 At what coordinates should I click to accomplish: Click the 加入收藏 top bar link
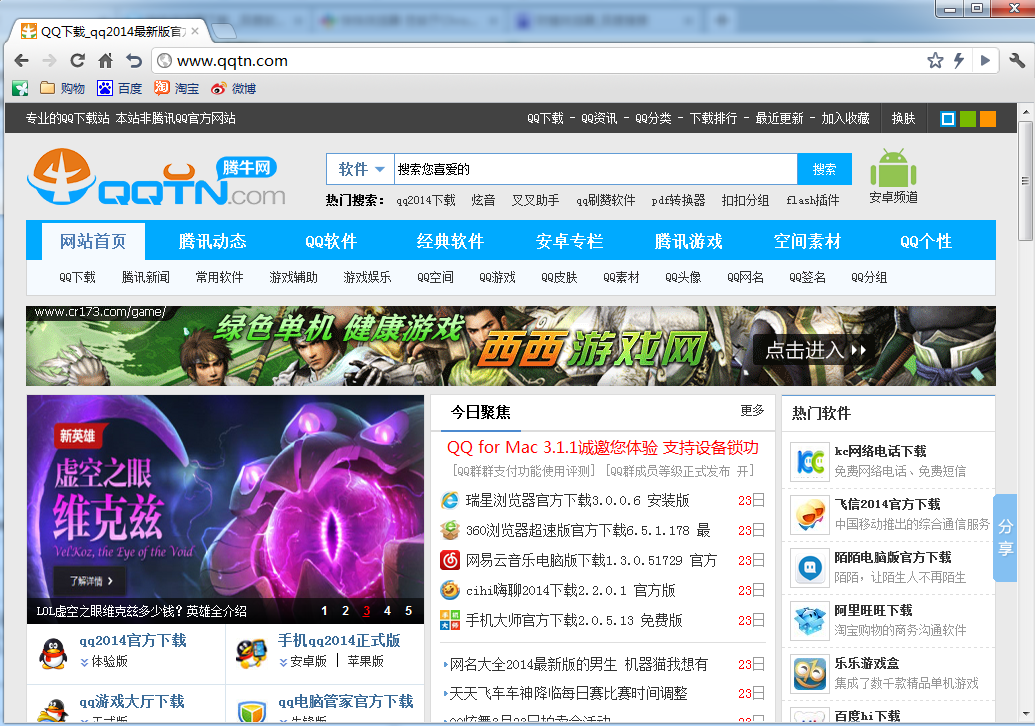click(x=845, y=118)
